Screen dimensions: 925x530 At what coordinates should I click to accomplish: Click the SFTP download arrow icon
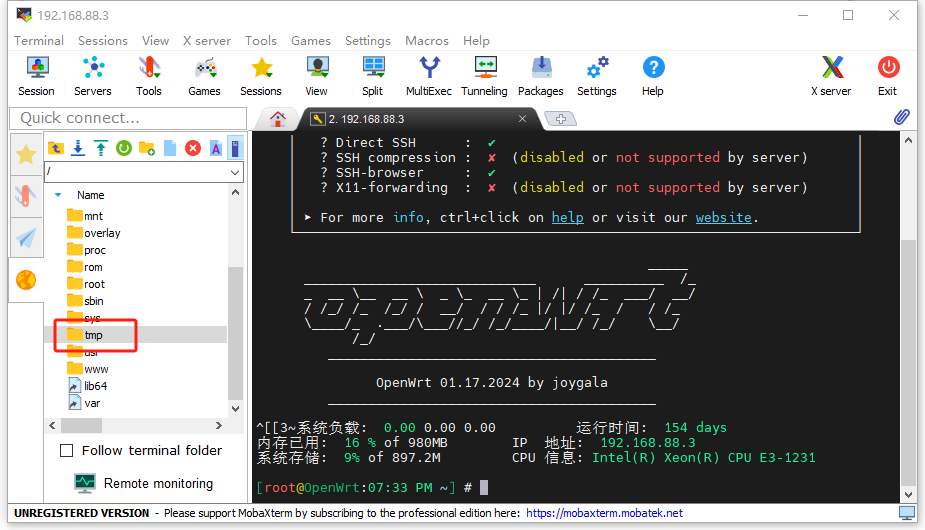coord(78,148)
